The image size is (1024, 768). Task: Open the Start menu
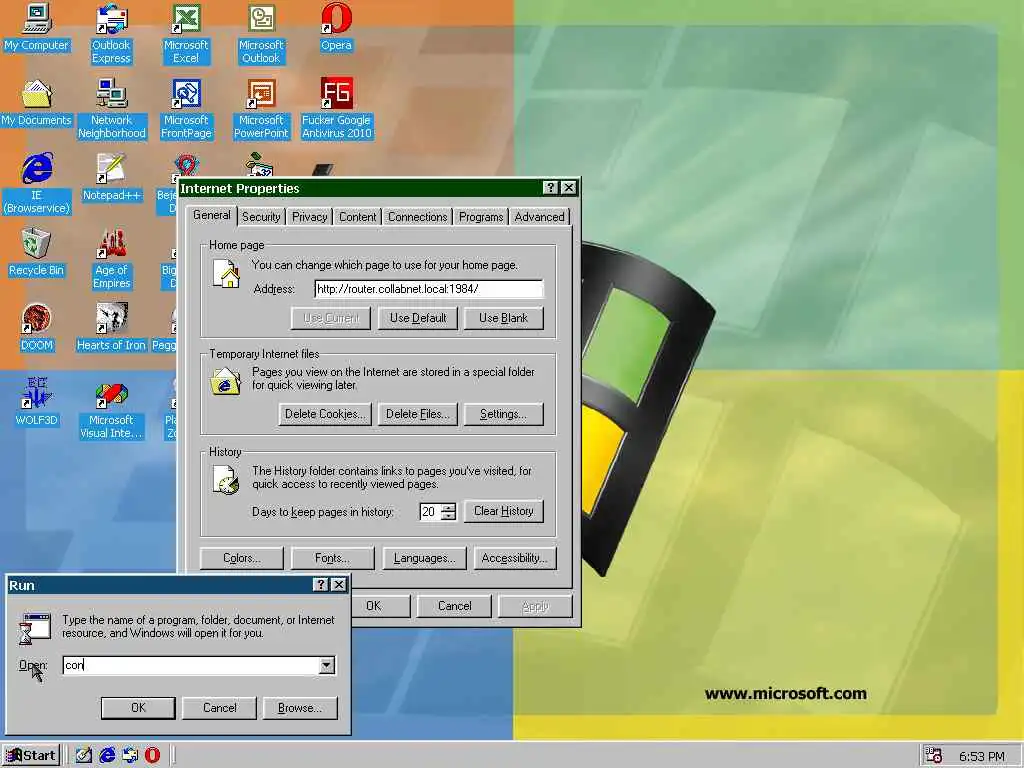tap(31, 756)
